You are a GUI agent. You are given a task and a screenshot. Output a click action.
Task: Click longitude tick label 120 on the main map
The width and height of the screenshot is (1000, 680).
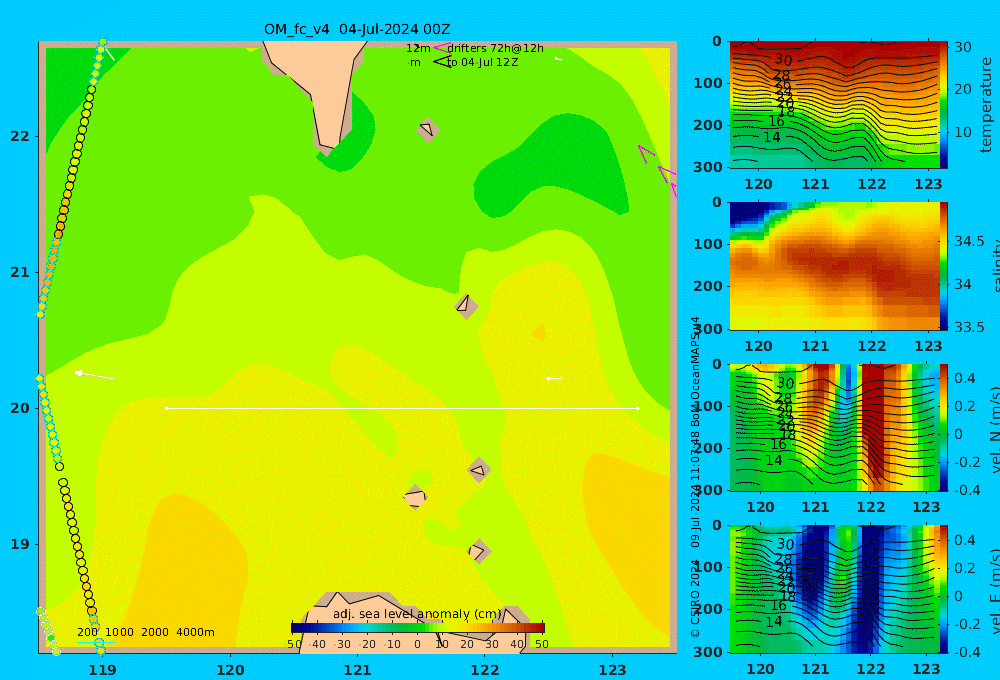point(230,670)
